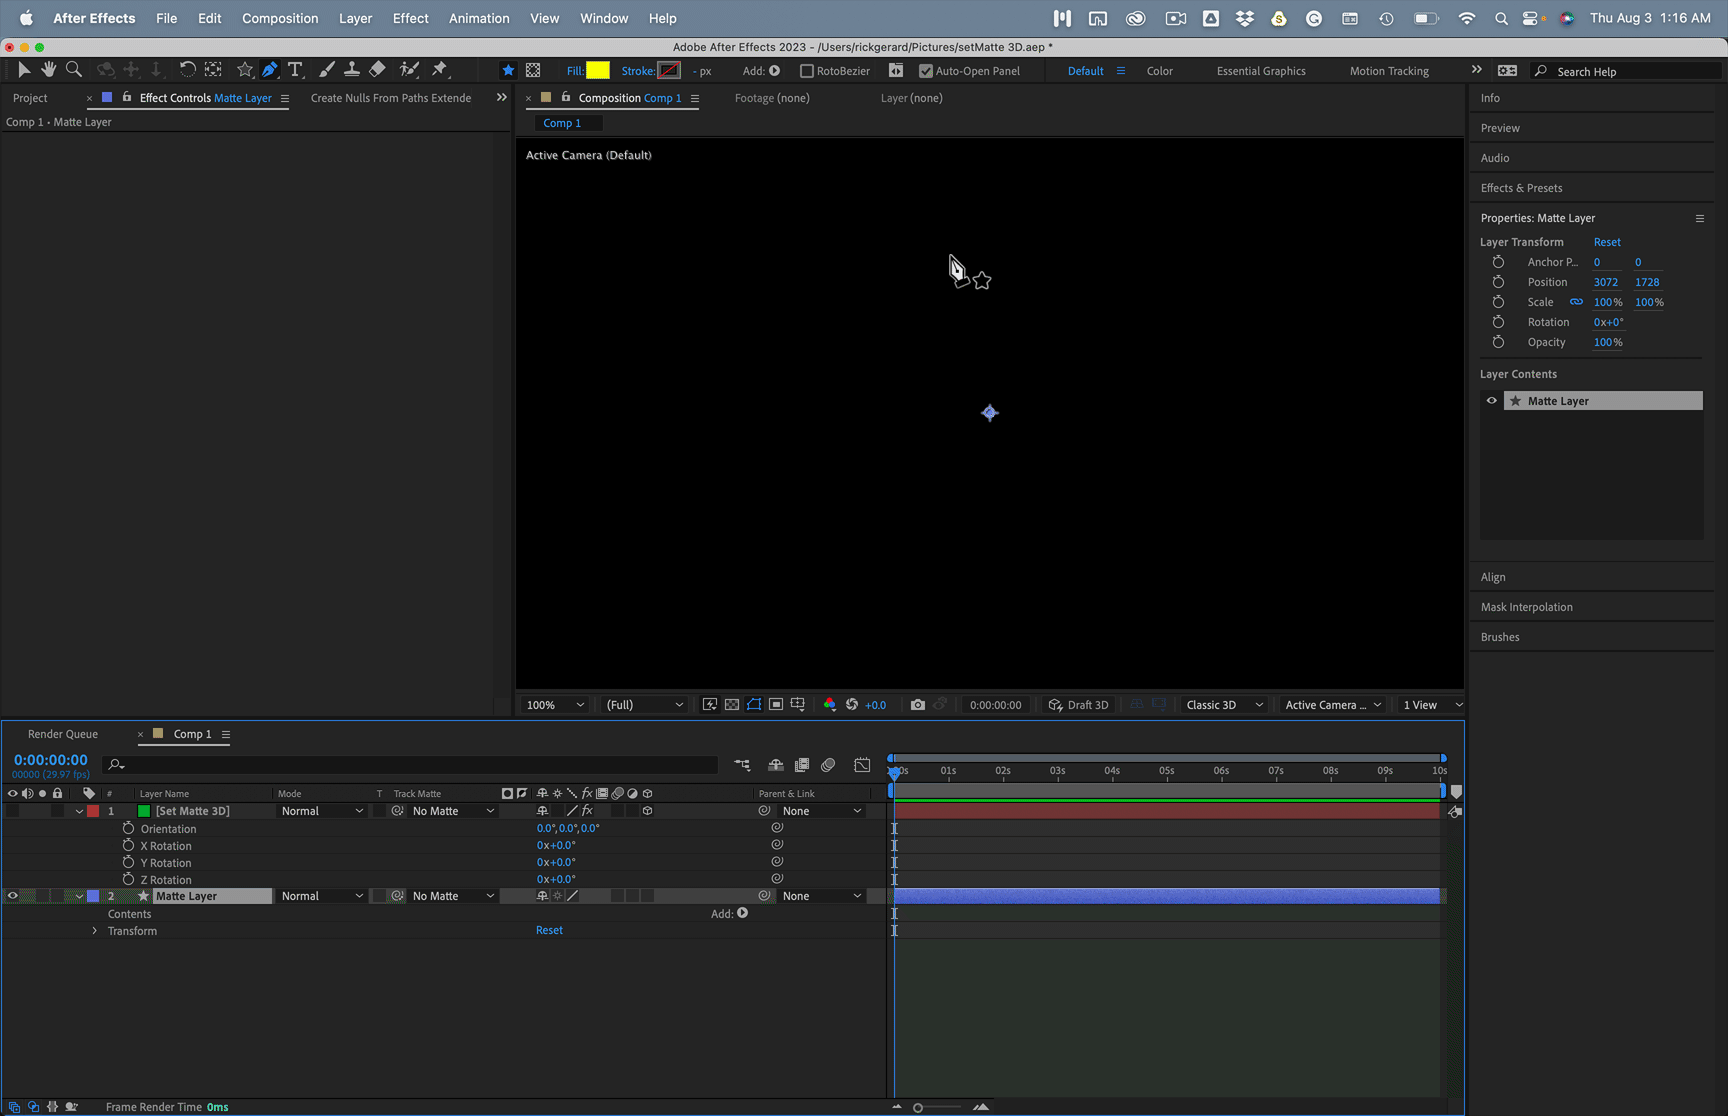This screenshot has height=1116, width=1728.
Task: Click Reset in the Layer Transform section
Action: [1607, 242]
